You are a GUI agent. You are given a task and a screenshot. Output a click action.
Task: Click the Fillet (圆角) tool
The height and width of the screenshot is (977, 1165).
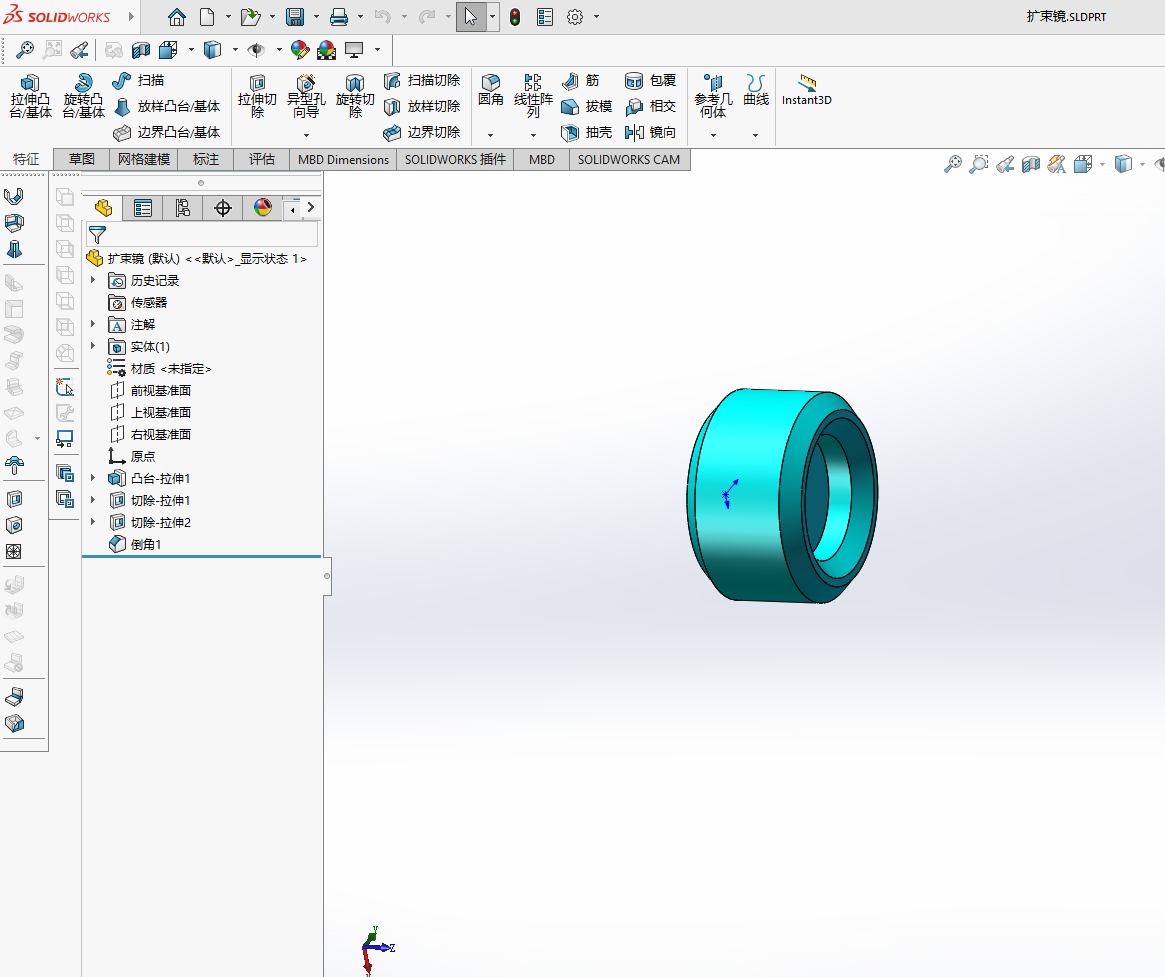pyautogui.click(x=490, y=89)
